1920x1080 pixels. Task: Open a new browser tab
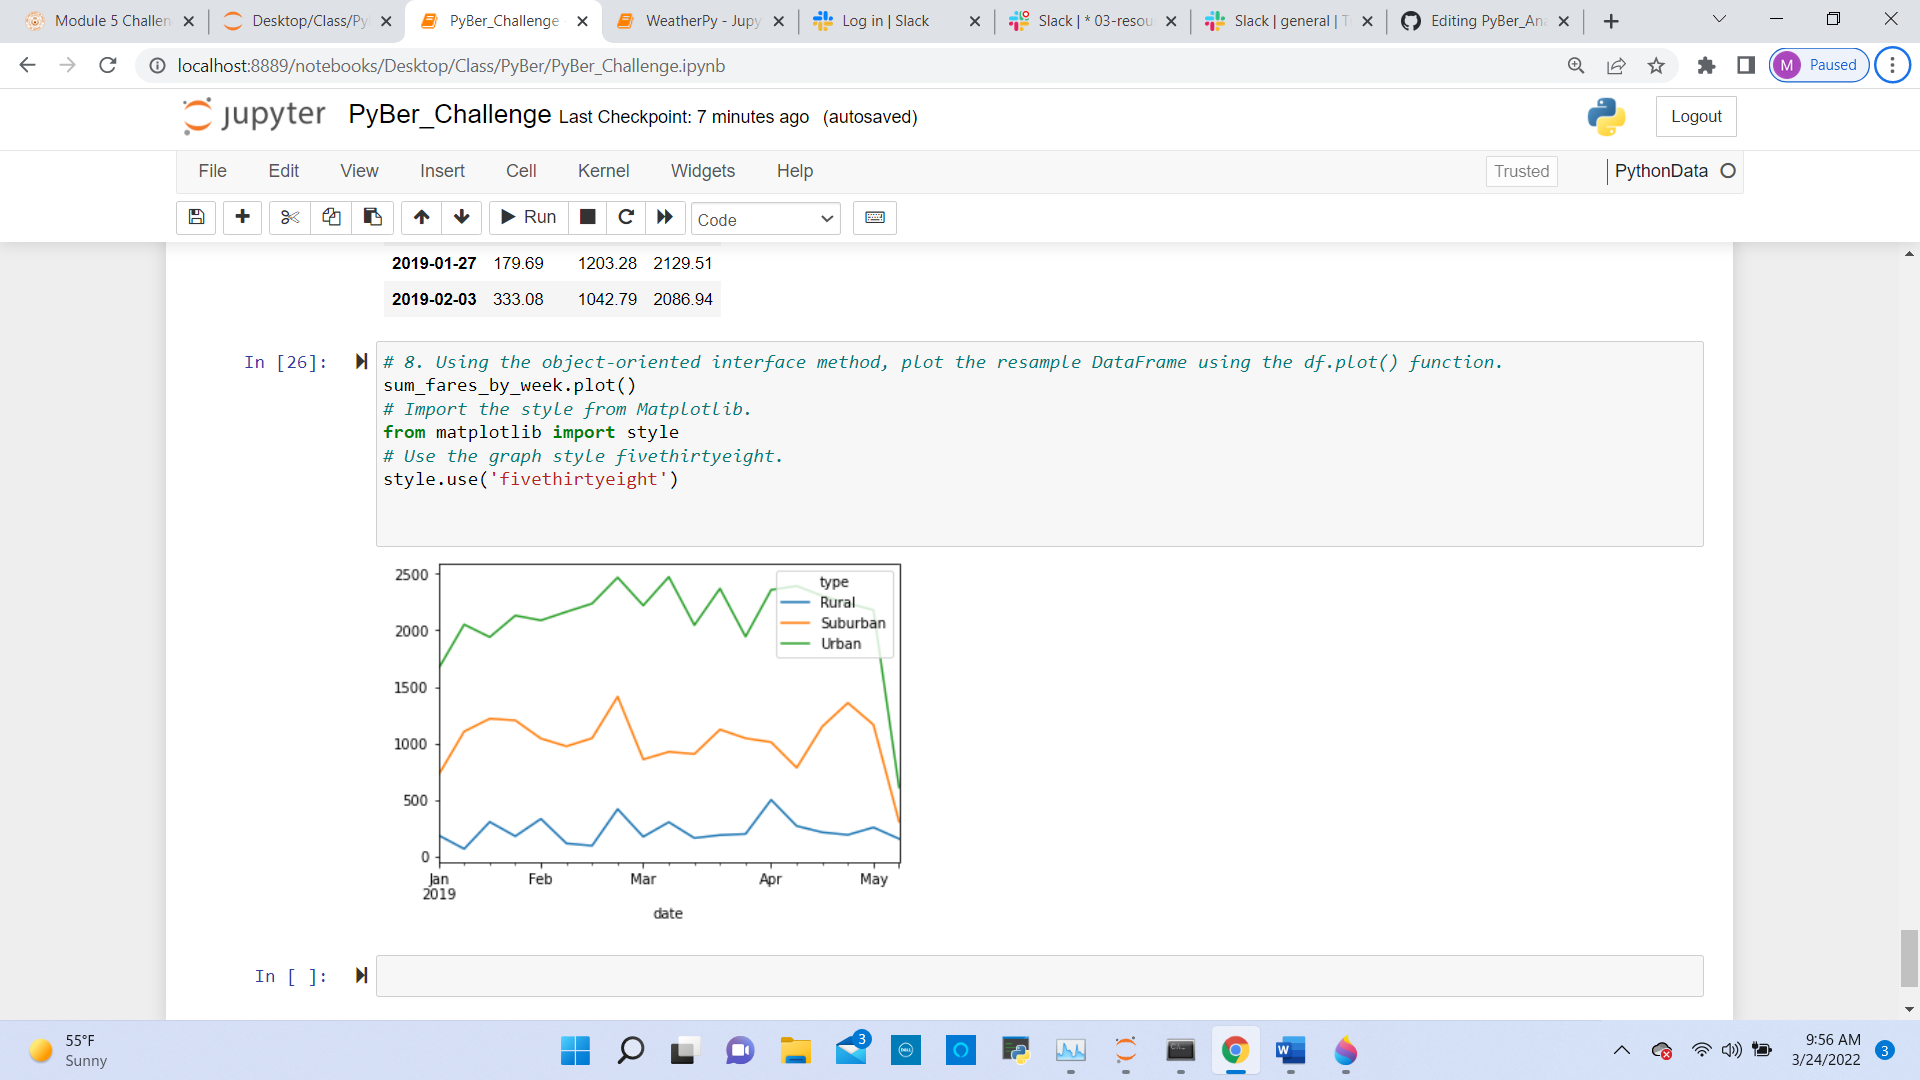pyautogui.click(x=1611, y=21)
